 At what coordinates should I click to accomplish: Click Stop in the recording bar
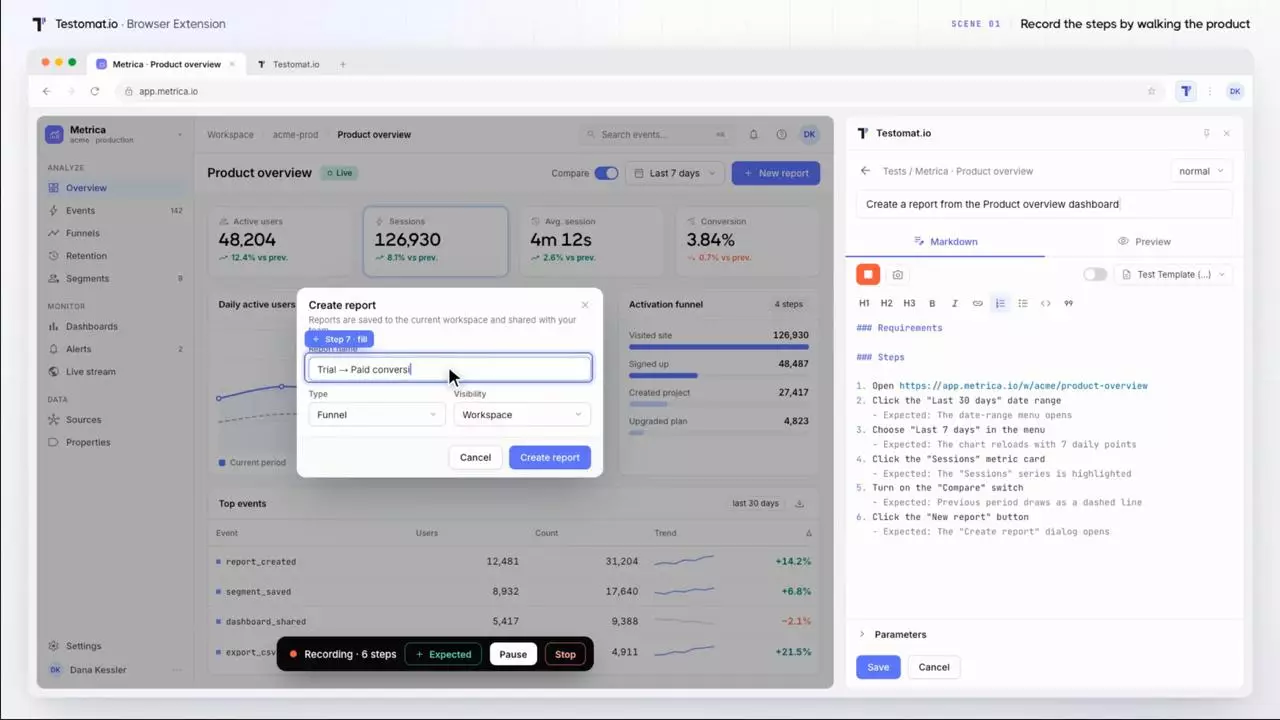click(x=565, y=654)
